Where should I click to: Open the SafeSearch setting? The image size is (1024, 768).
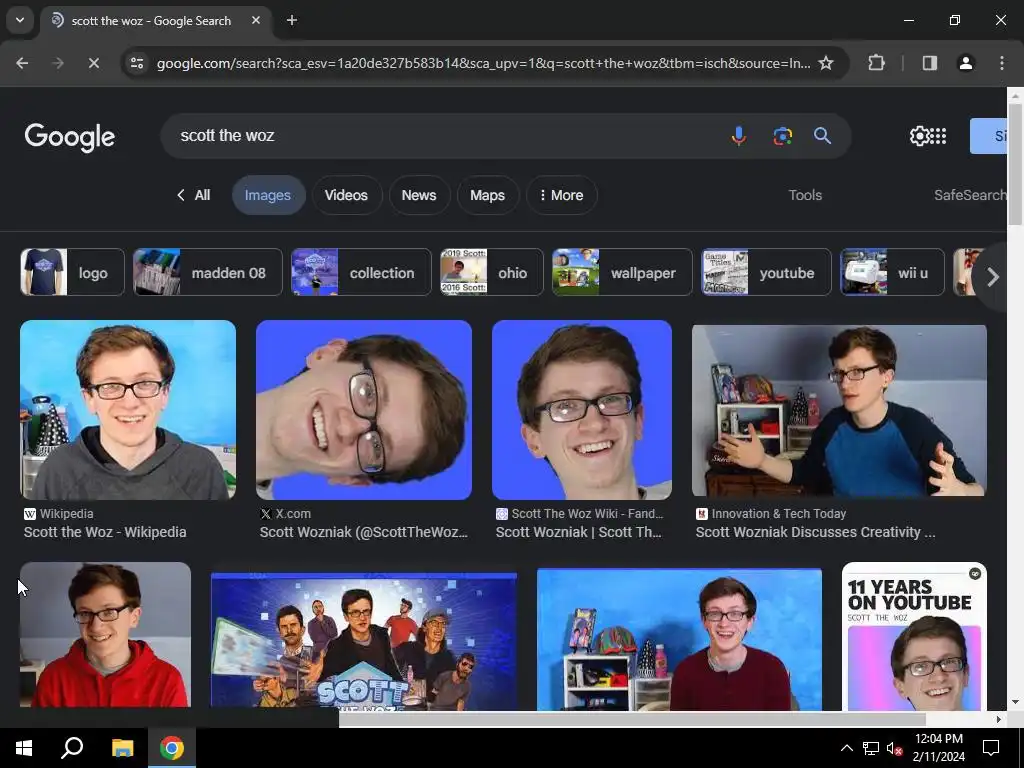point(970,195)
